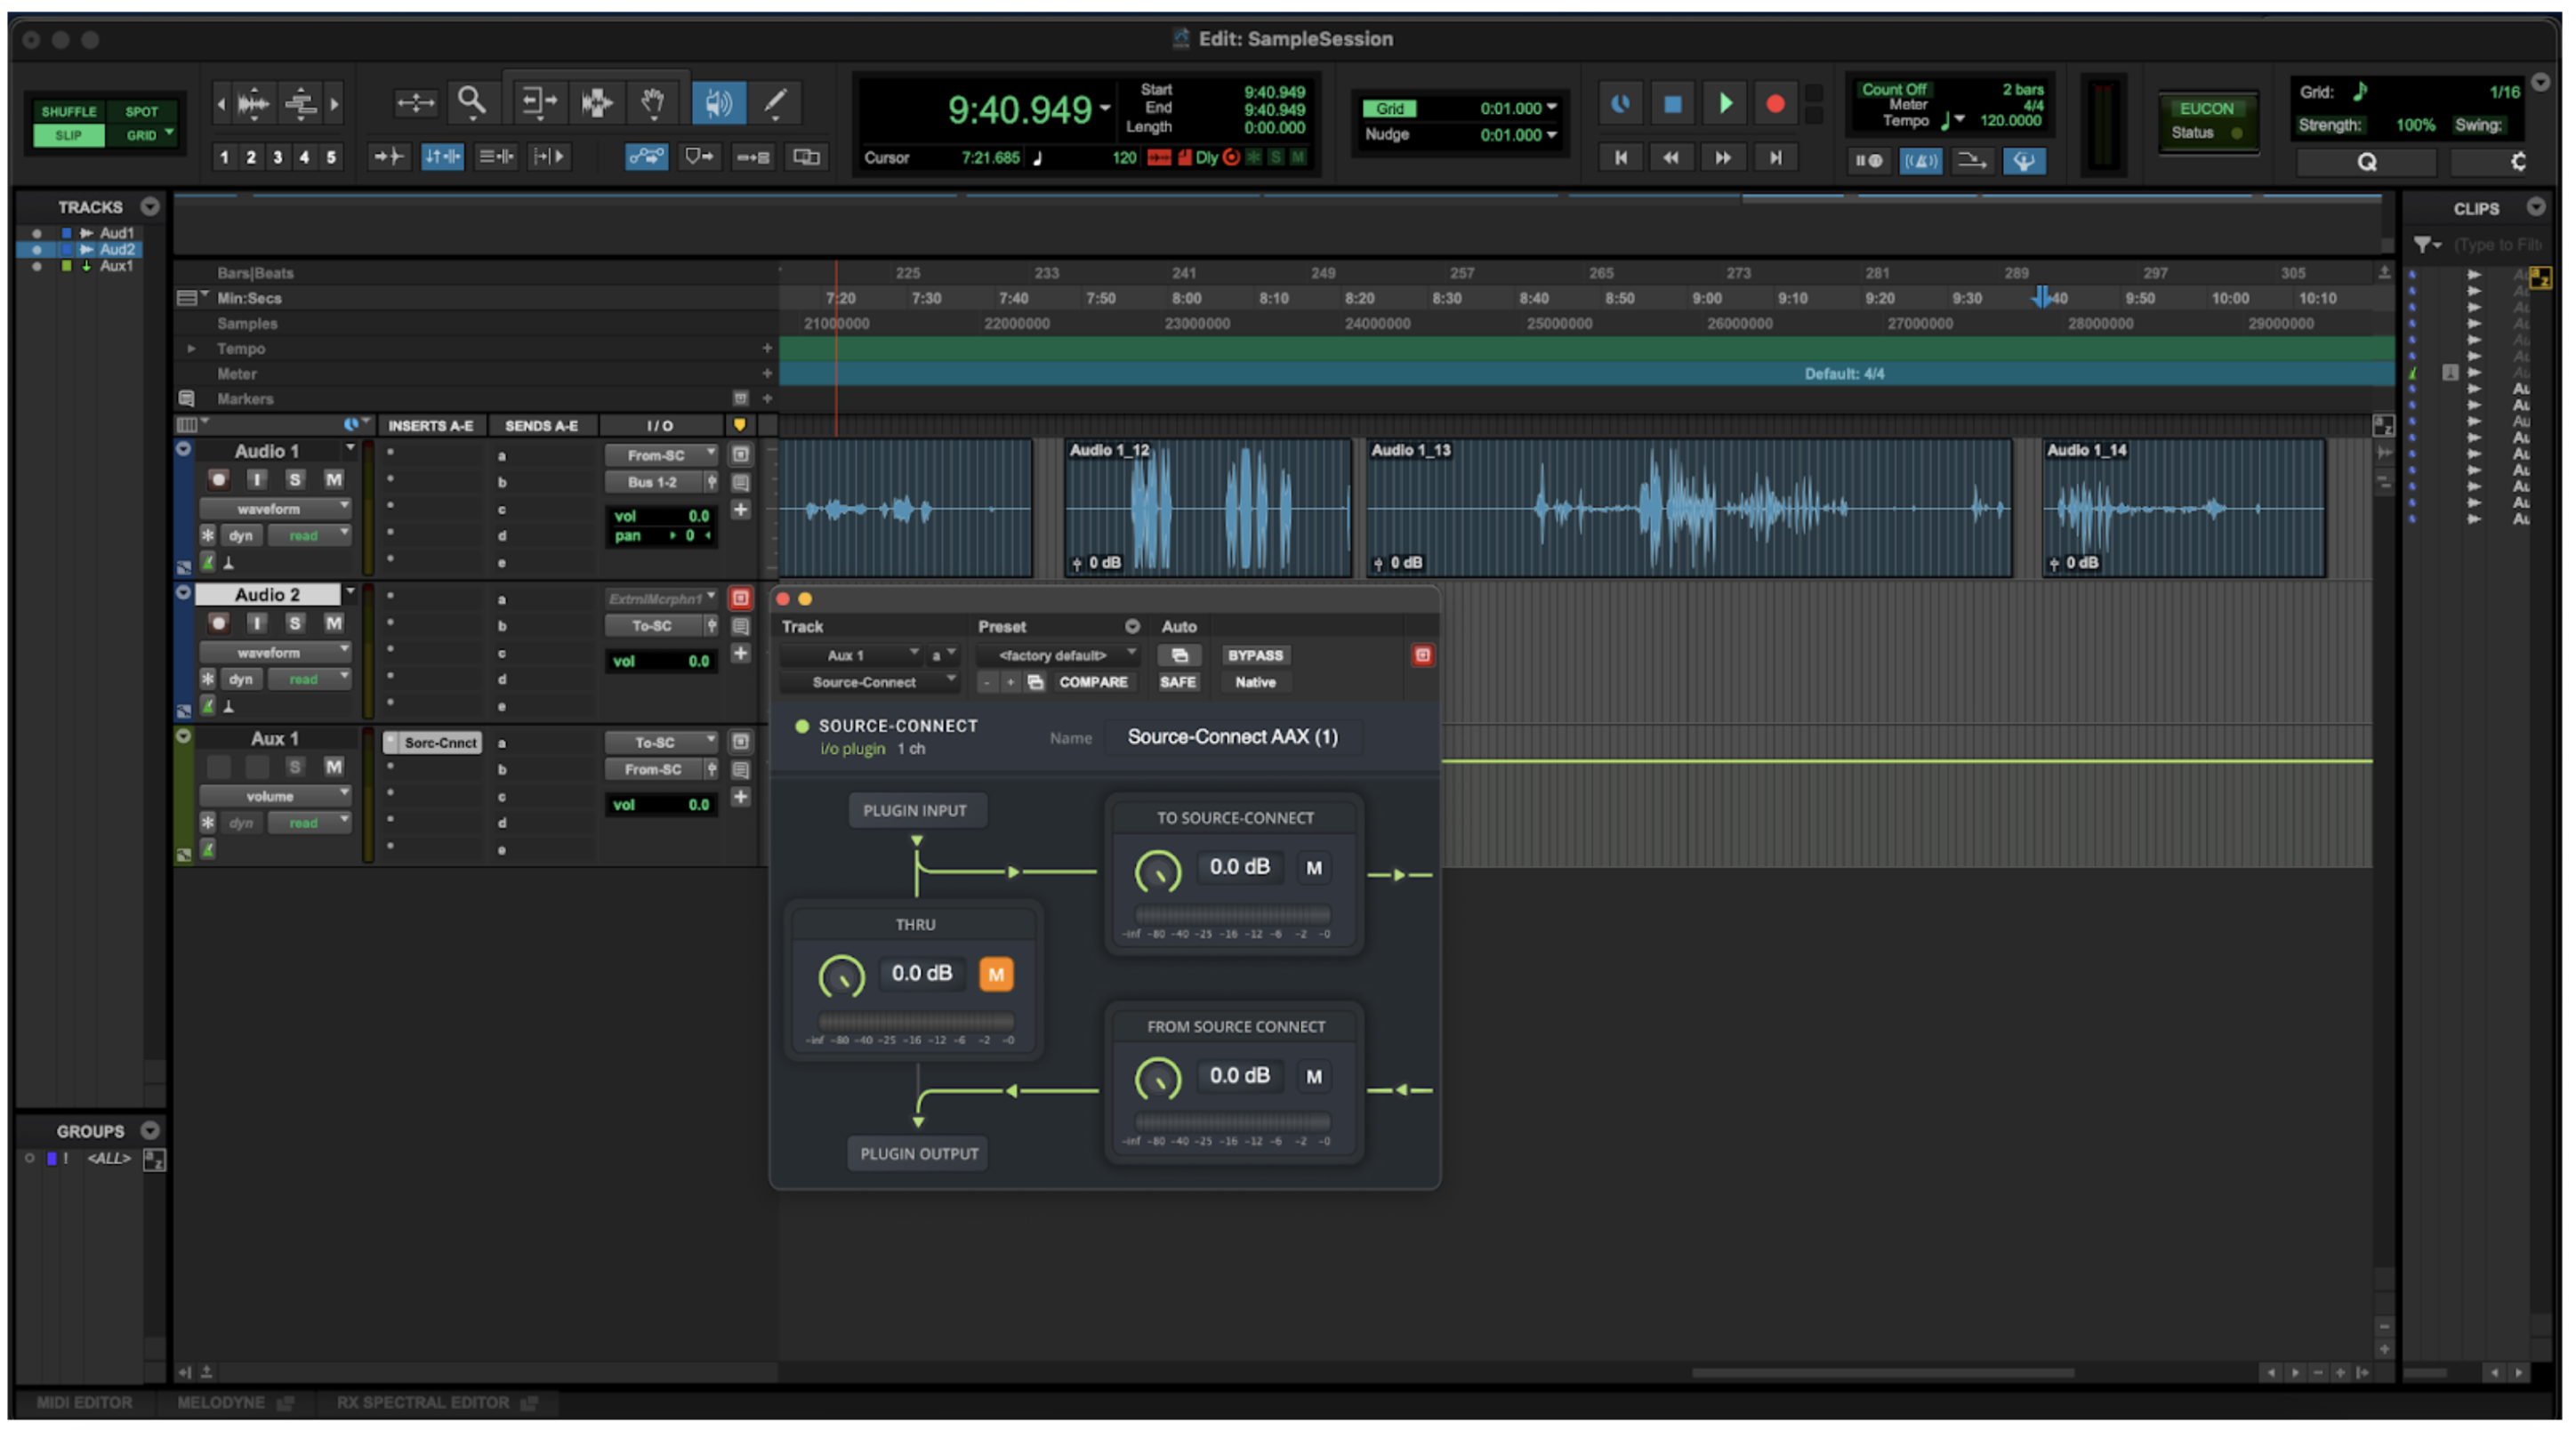Click the BYPASS plugin button
The width and height of the screenshot is (2576, 1430).
[x=1254, y=655]
